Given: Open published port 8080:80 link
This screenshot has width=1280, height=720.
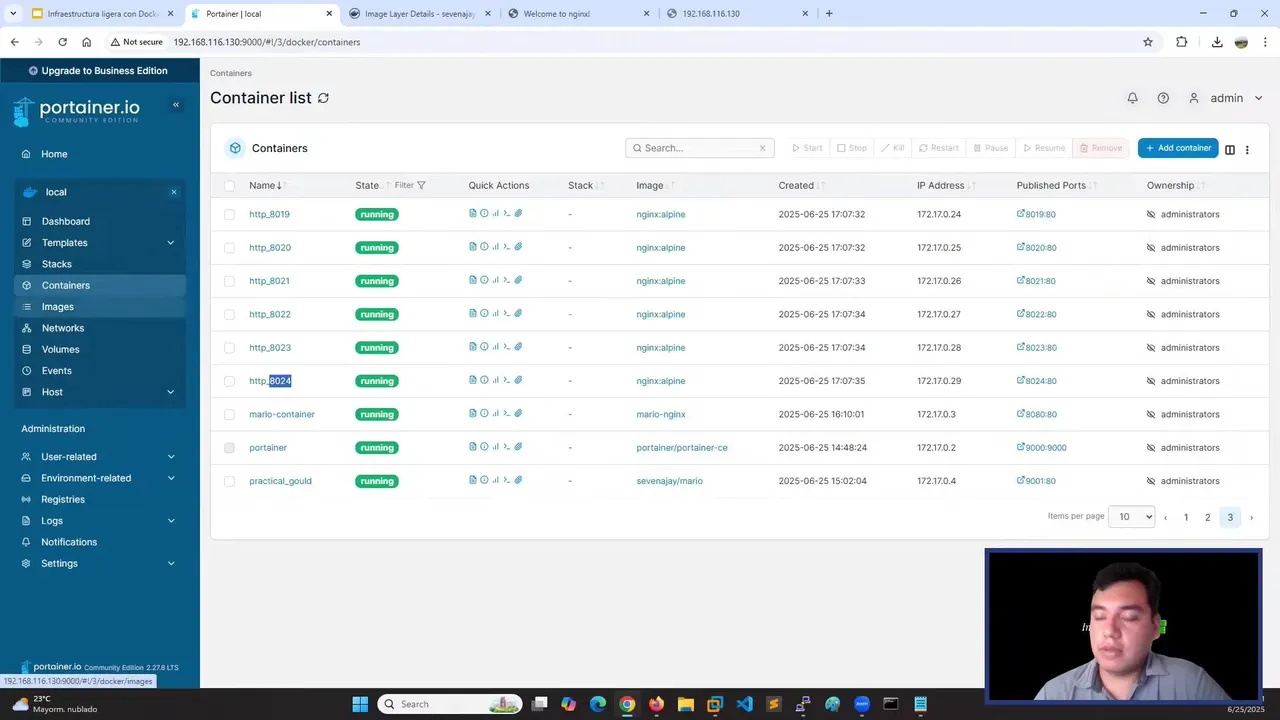Looking at the screenshot, I should [1037, 414].
